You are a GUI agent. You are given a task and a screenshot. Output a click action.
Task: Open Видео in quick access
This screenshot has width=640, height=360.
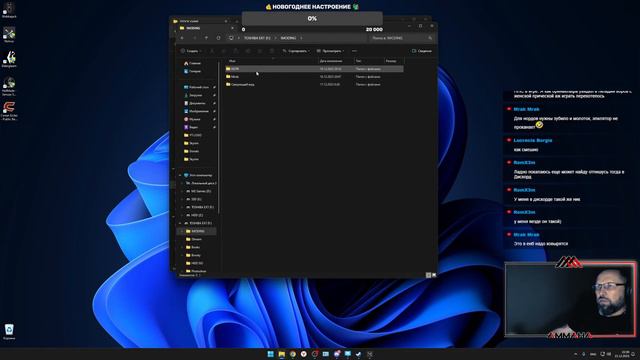point(191,127)
